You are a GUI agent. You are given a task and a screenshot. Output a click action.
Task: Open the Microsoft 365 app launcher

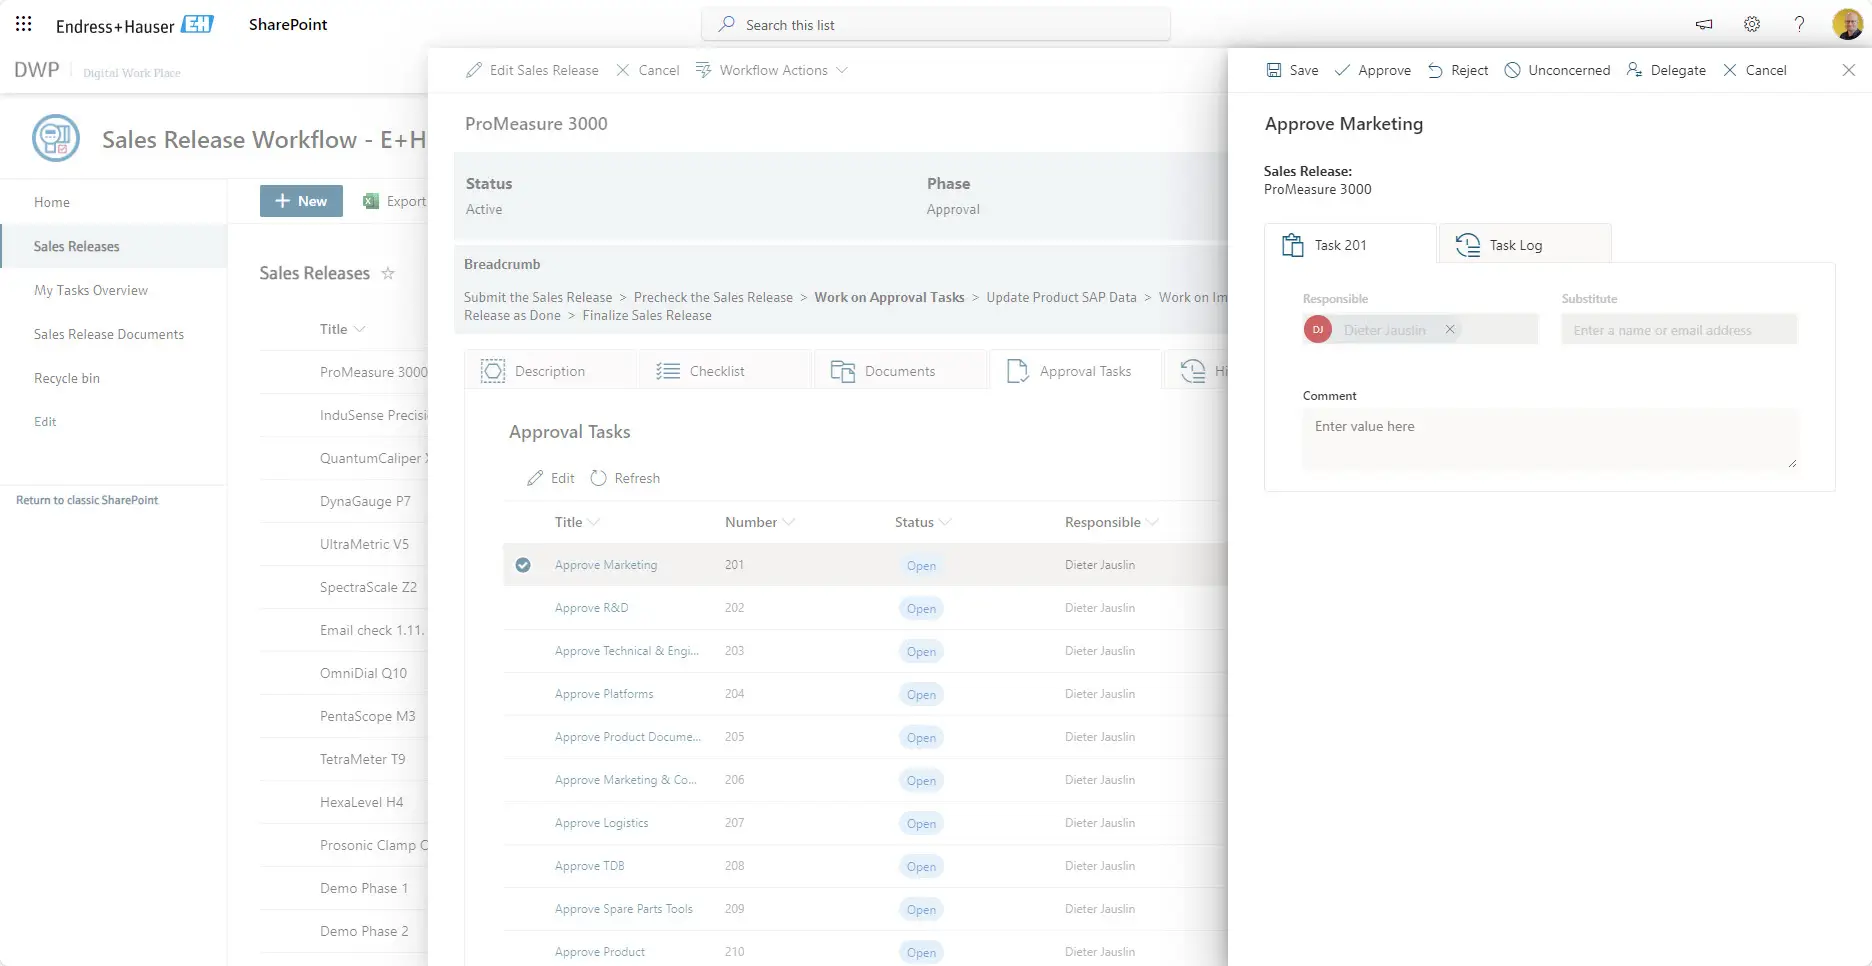[22, 23]
